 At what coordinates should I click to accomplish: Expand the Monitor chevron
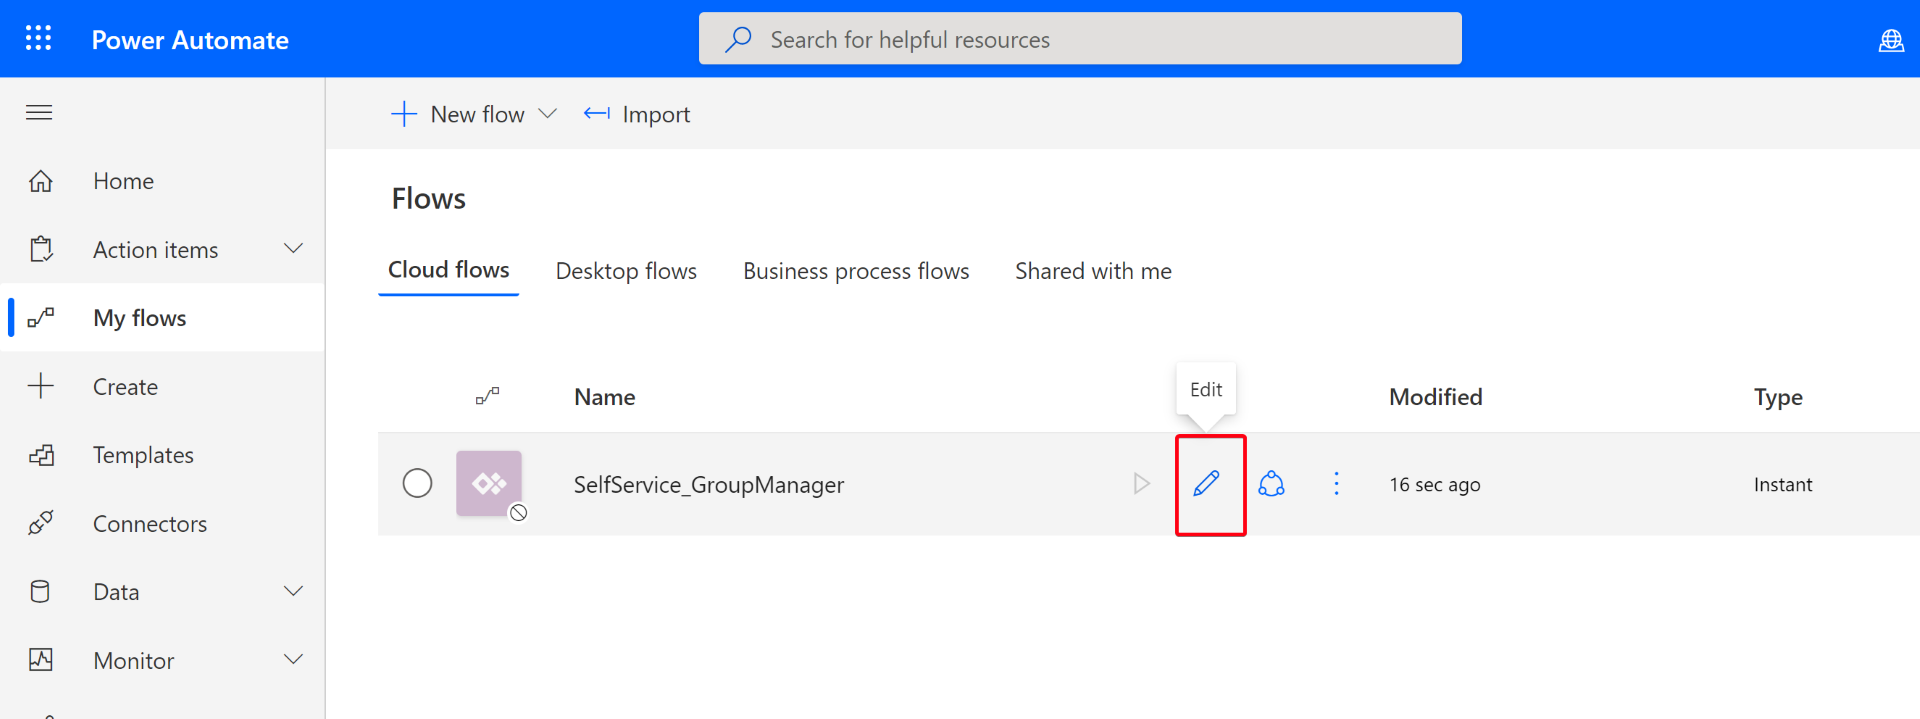pos(293,659)
